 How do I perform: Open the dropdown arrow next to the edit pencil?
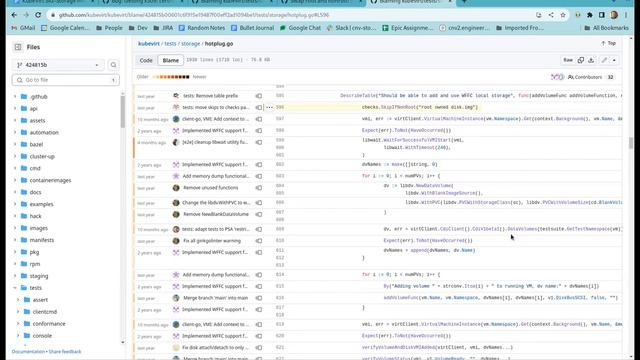coord(614,60)
